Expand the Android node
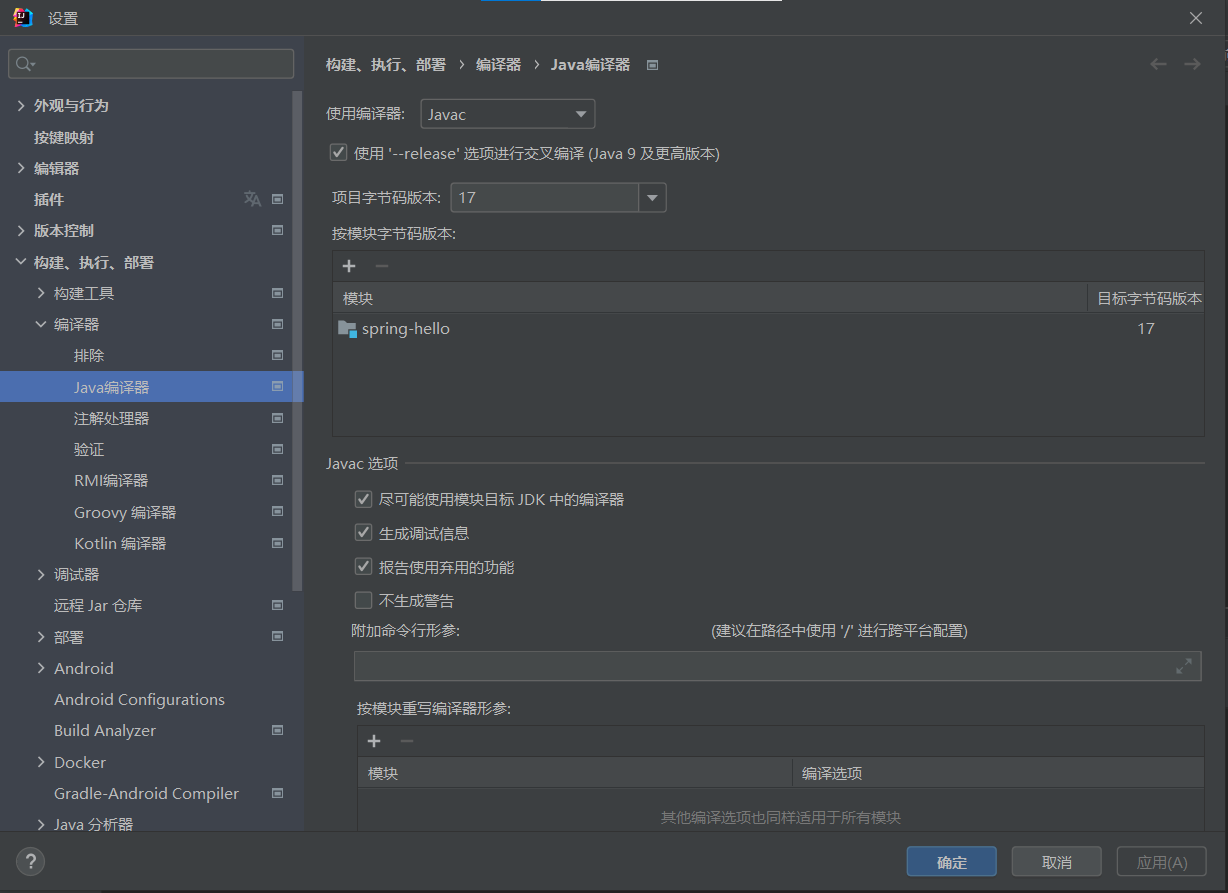Viewport: 1228px width, 893px height. click(x=41, y=668)
